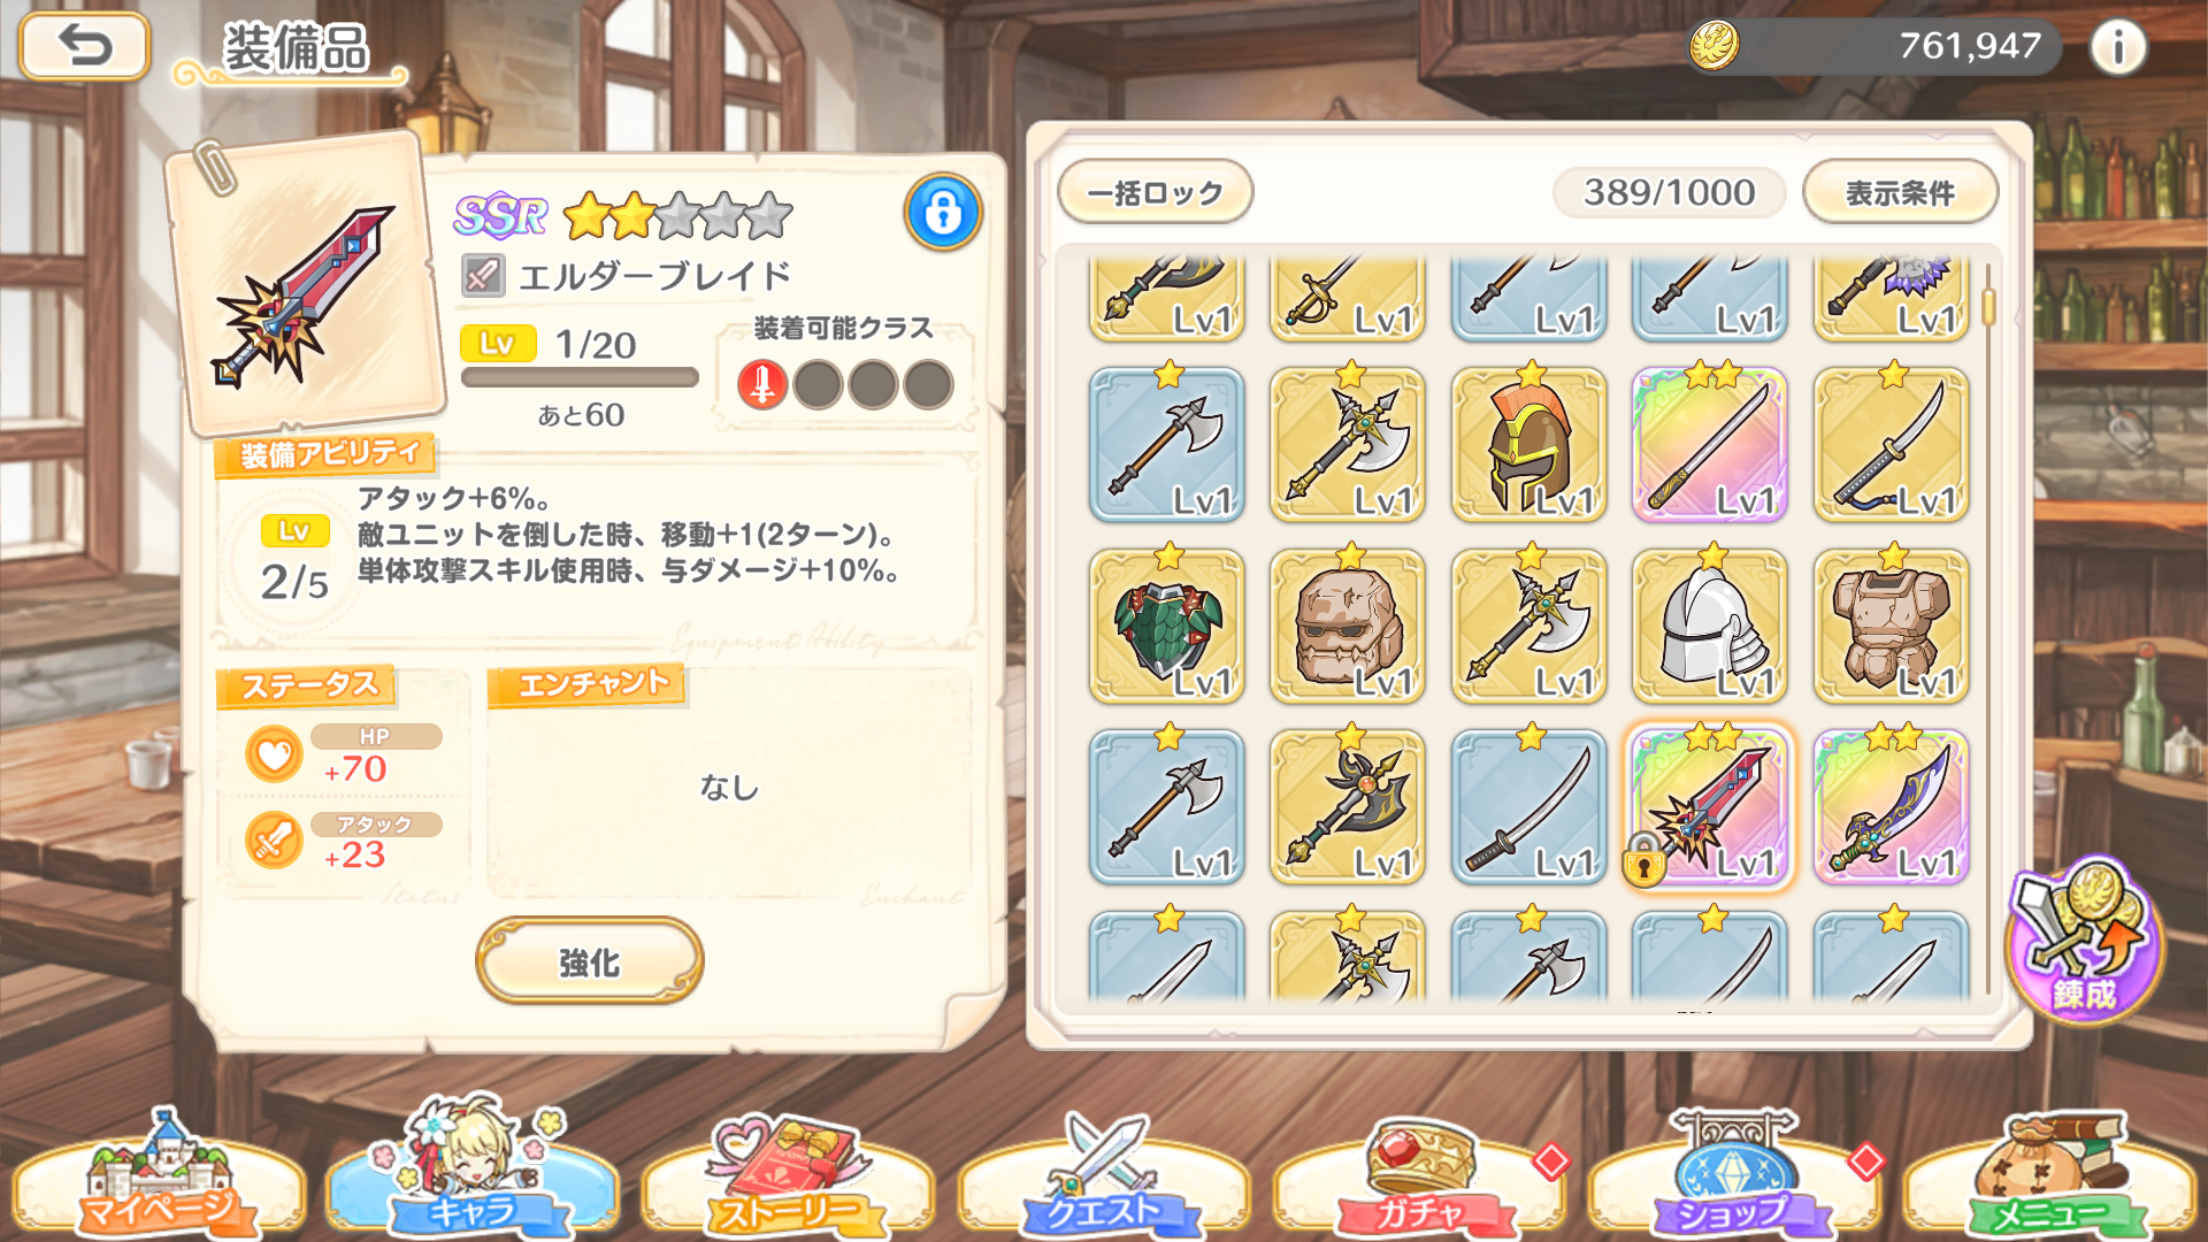
Task: Open 表示条件 display filter options
Action: 1899,192
